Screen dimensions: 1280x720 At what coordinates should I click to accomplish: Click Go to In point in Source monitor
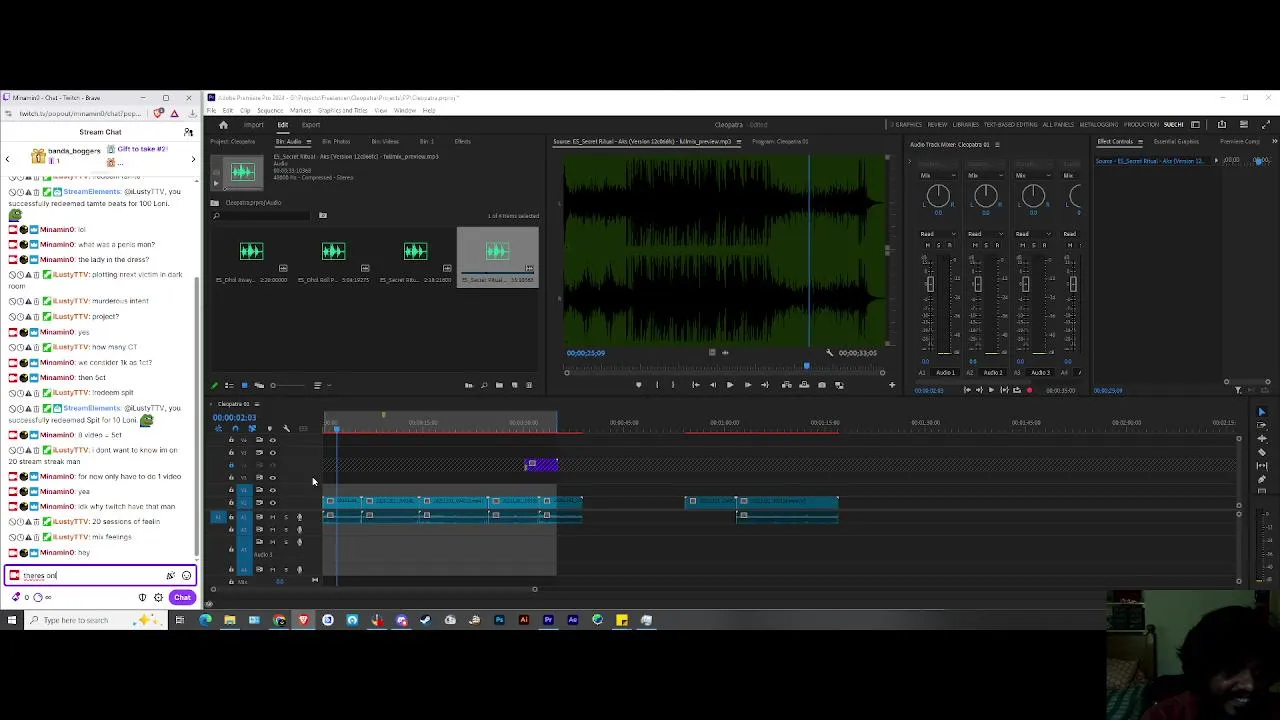[696, 385]
